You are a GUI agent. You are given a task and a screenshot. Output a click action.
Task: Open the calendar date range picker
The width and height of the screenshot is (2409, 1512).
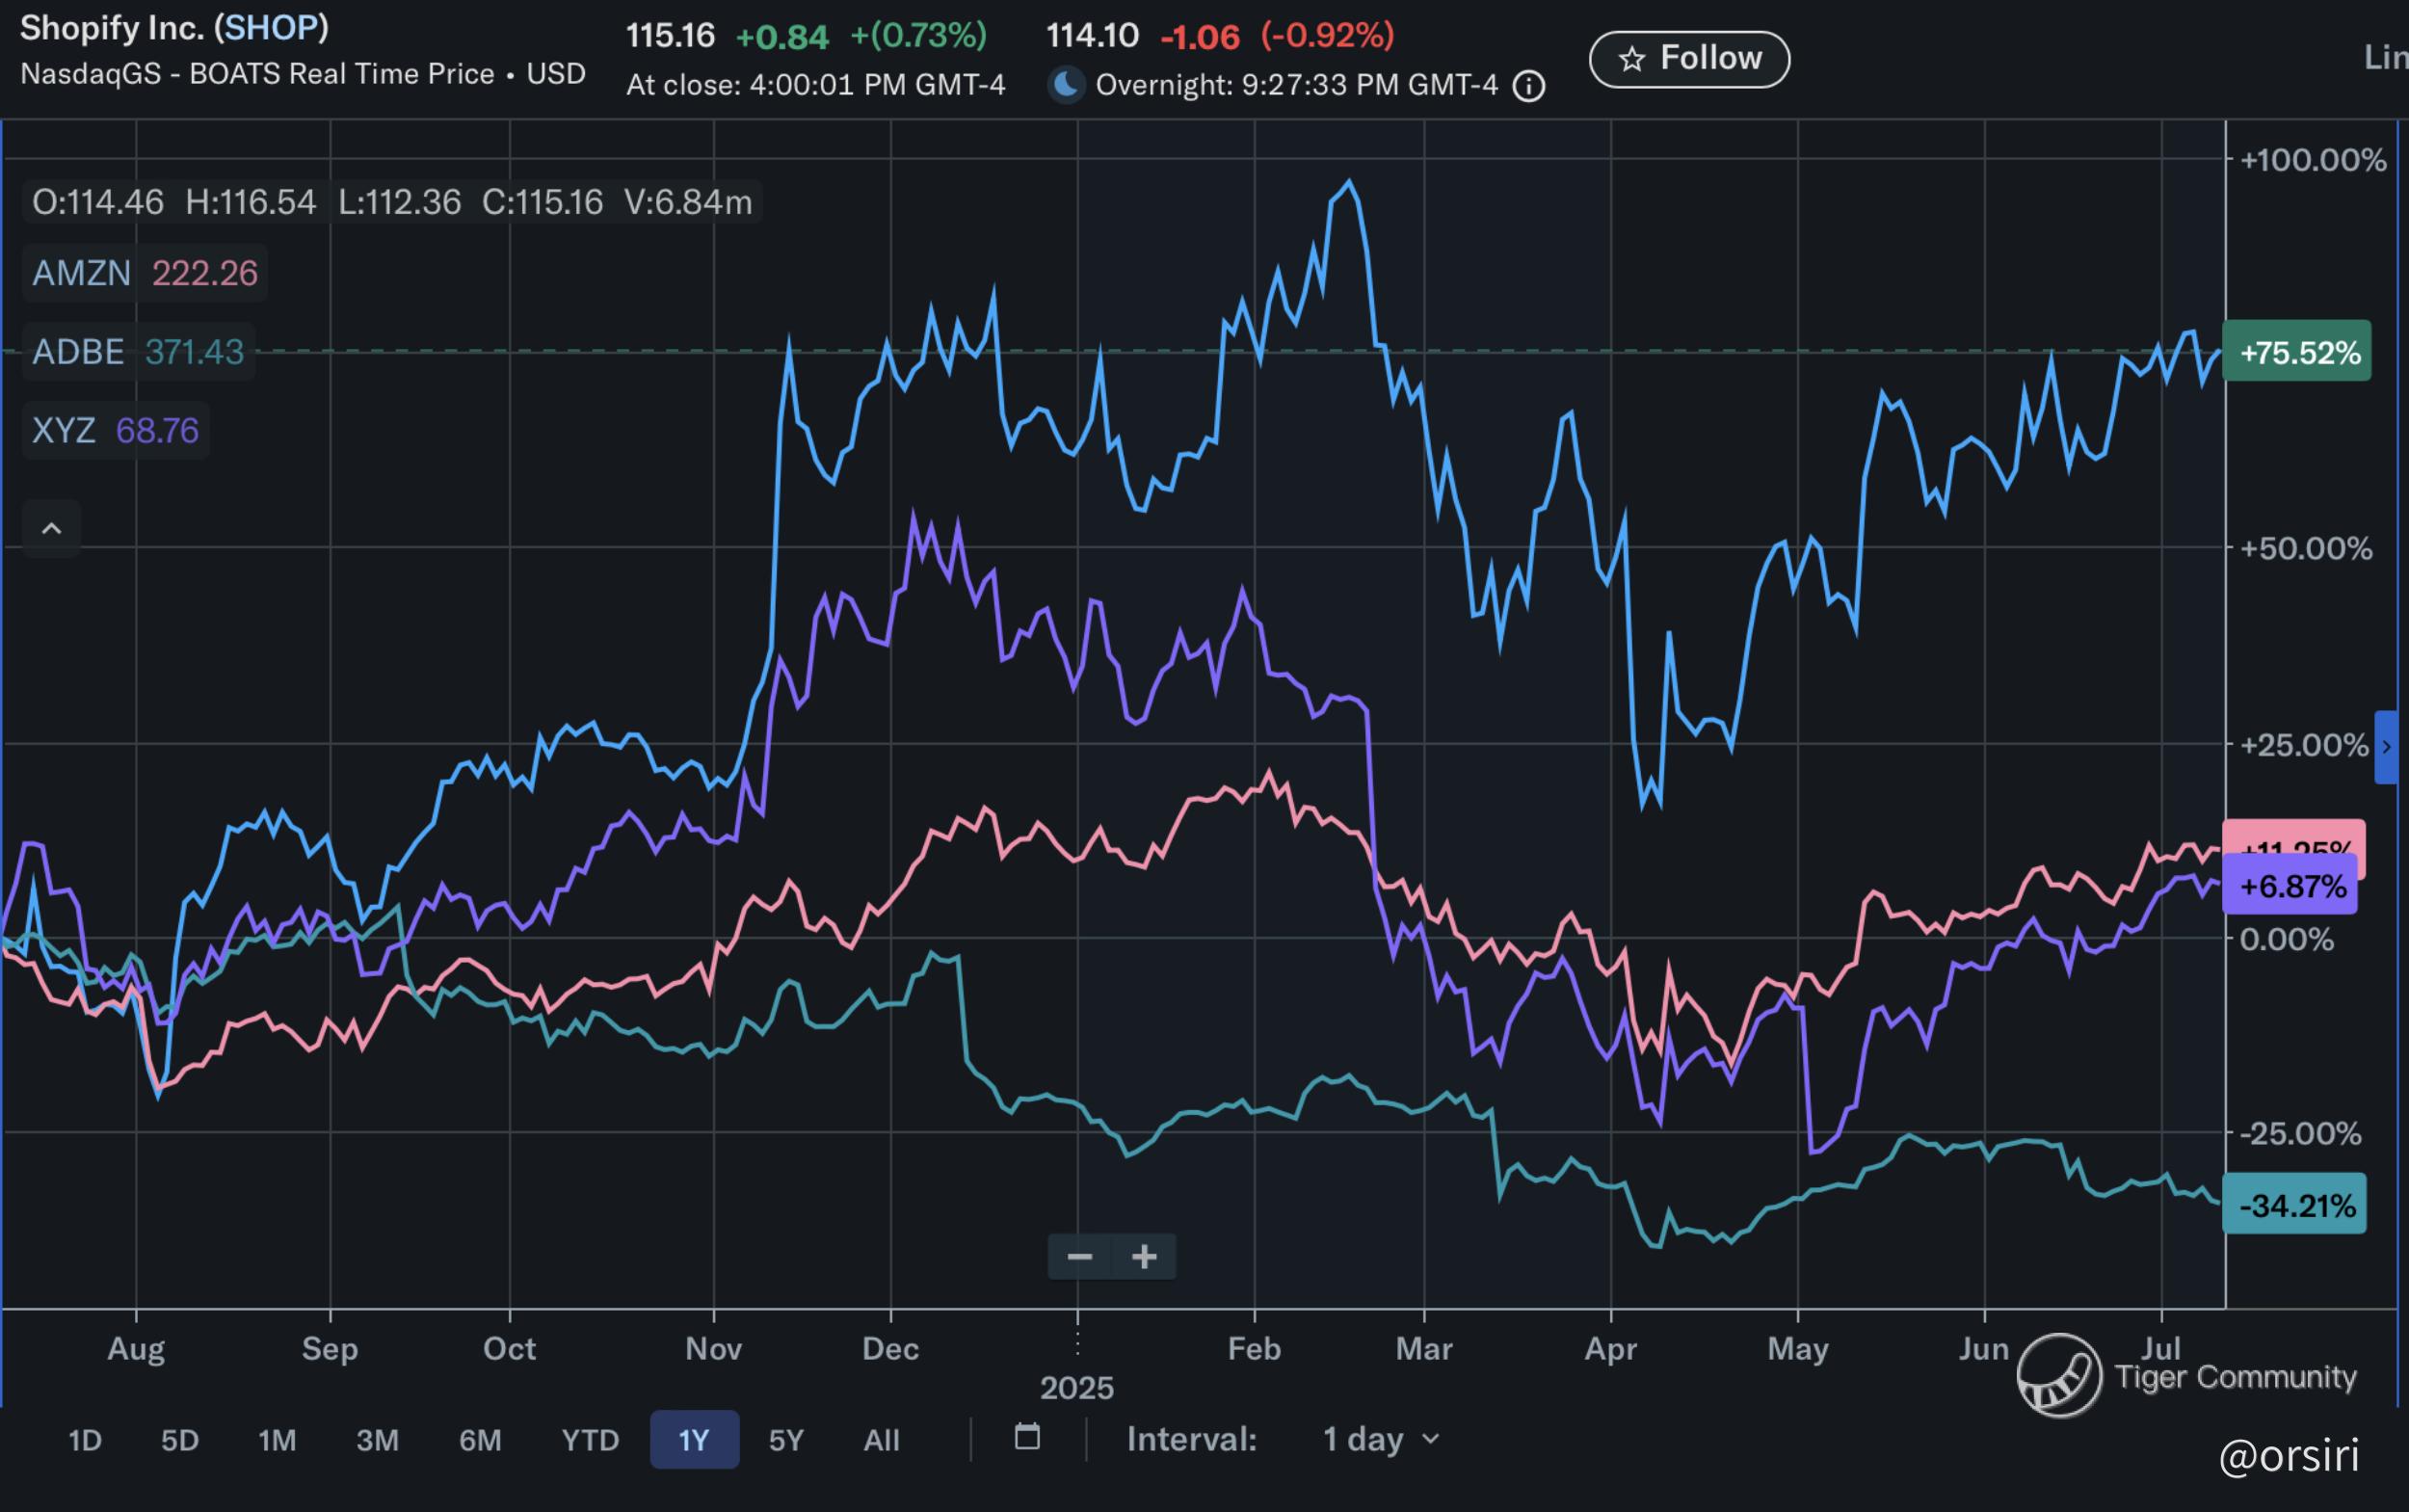pos(1027,1438)
